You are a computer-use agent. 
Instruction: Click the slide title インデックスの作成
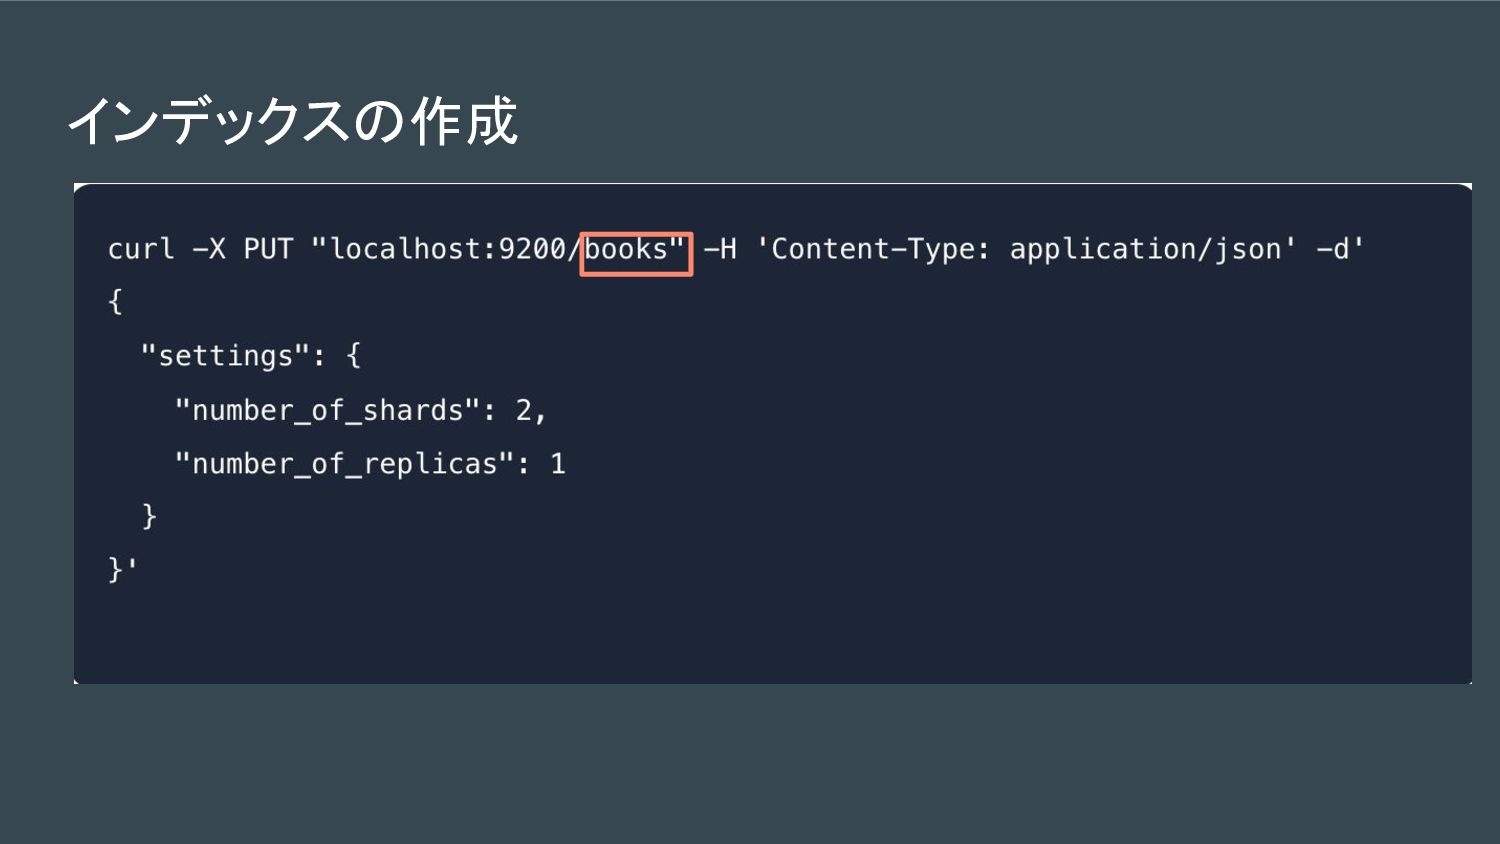pos(292,121)
